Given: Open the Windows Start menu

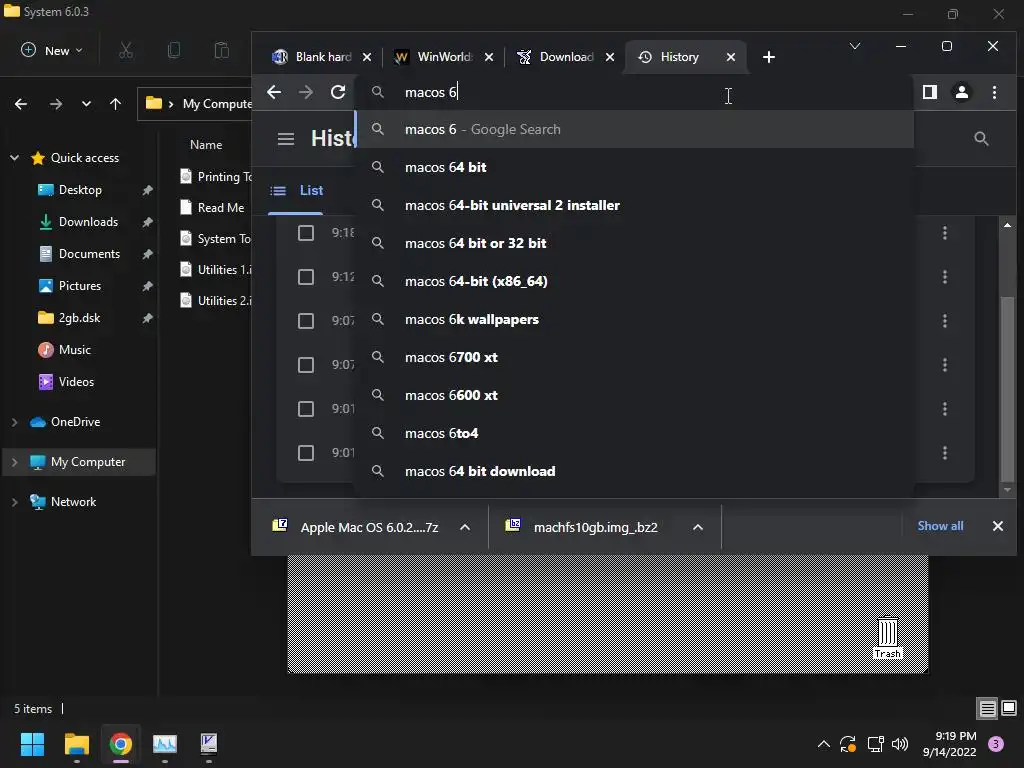Looking at the screenshot, I should point(32,744).
